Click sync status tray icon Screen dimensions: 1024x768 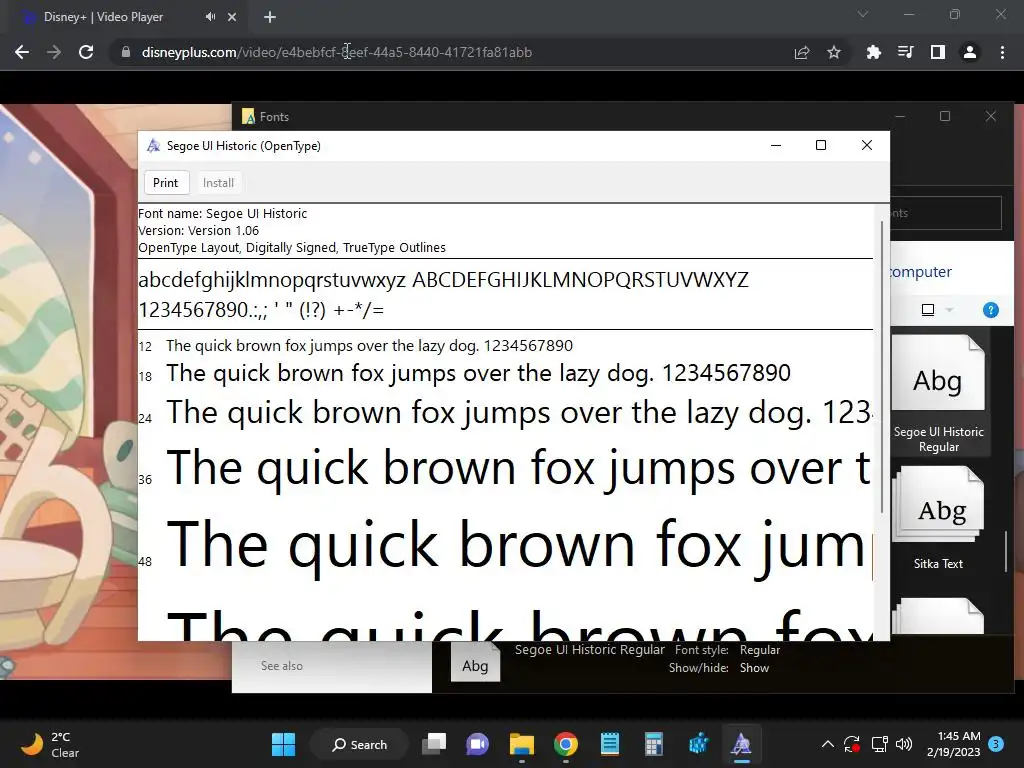click(852, 744)
